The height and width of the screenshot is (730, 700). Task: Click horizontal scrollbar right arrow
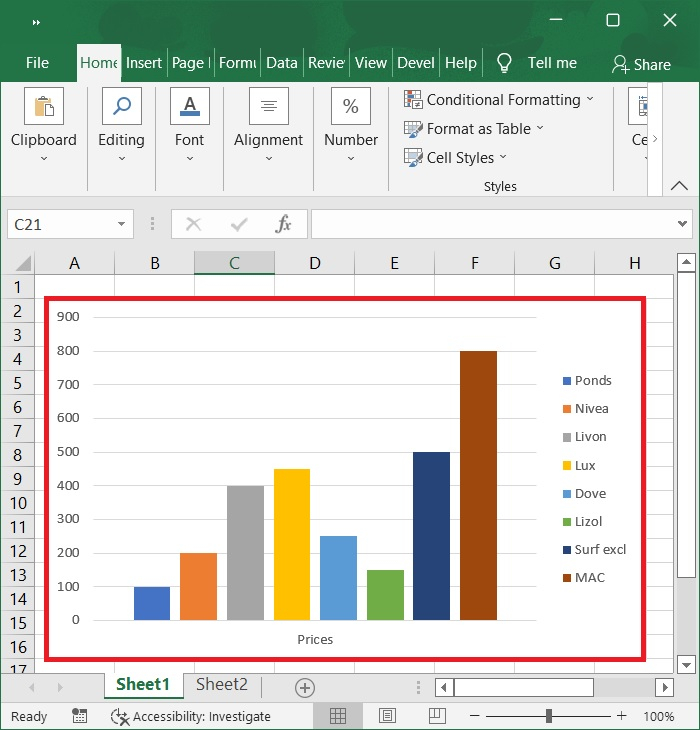(665, 687)
